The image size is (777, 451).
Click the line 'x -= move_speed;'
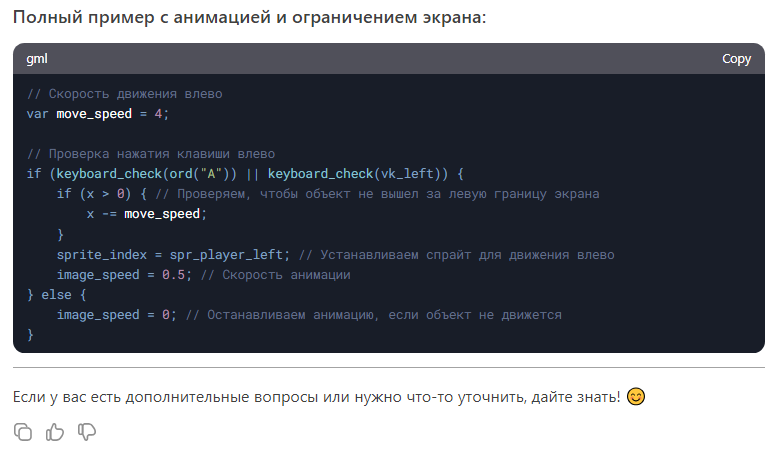[147, 214]
